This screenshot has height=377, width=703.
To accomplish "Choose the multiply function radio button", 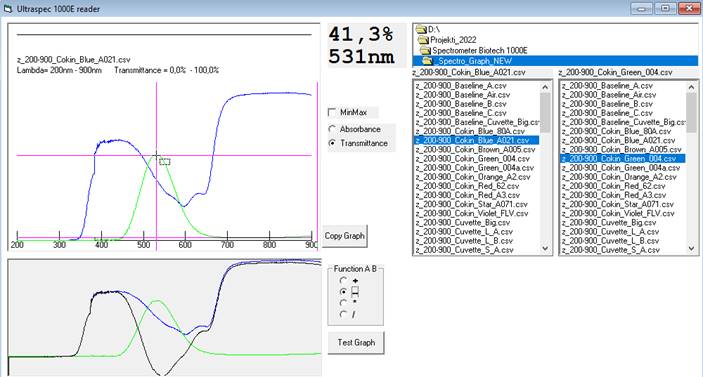I will 343,303.
